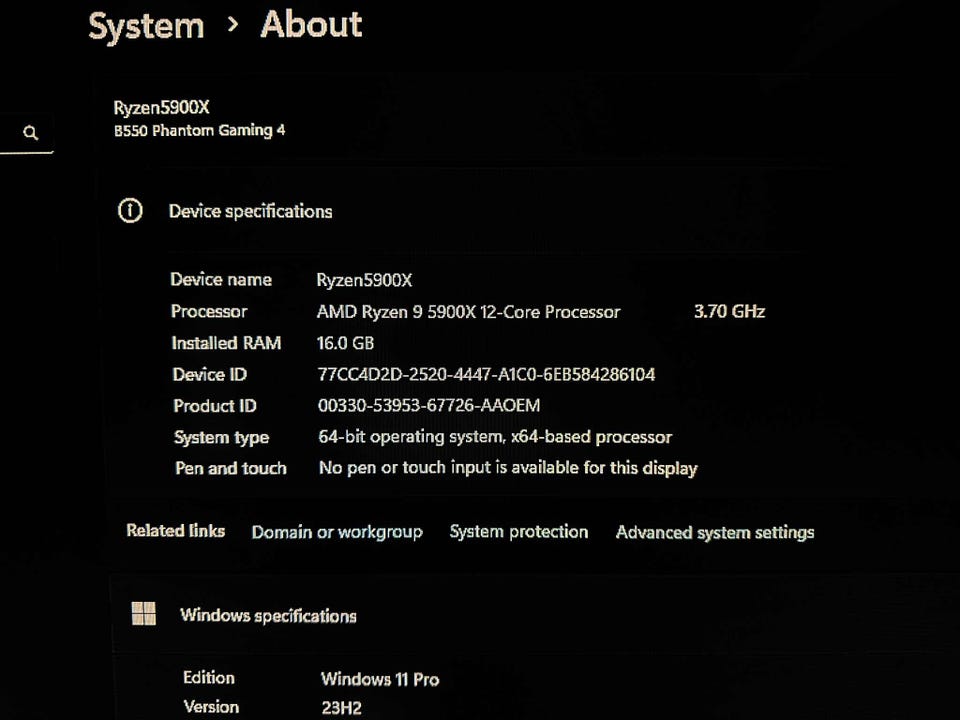Select Device ID 77CC4D2D-2520-4447-A1C0-6EB584286104

(486, 374)
